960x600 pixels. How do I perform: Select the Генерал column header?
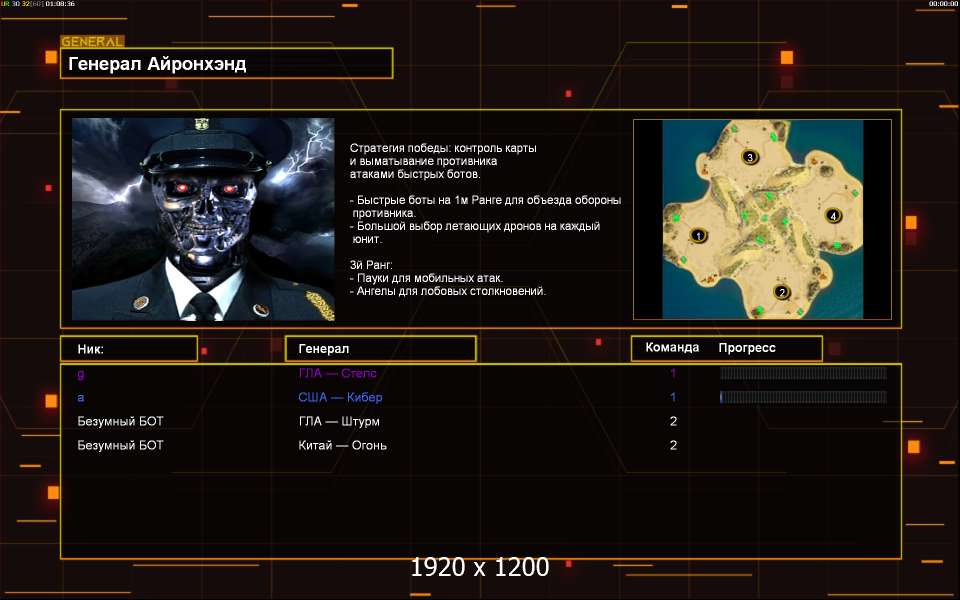pos(381,349)
